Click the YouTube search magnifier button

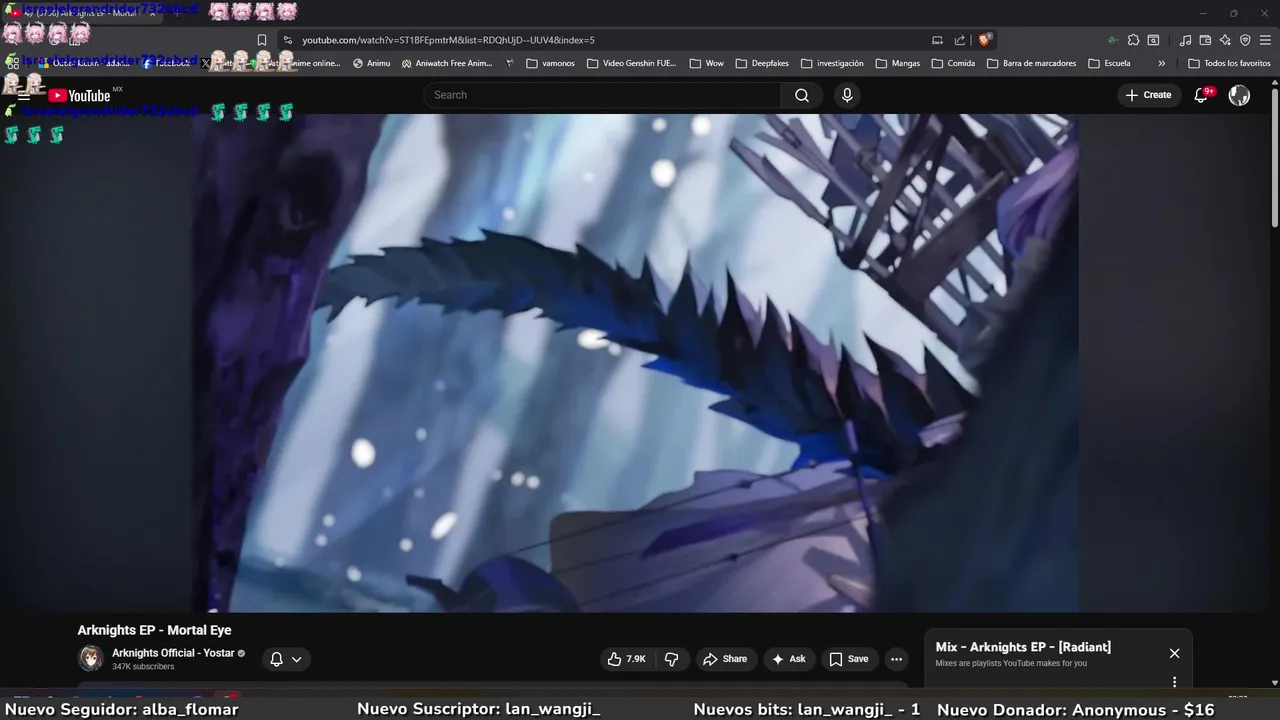802,95
